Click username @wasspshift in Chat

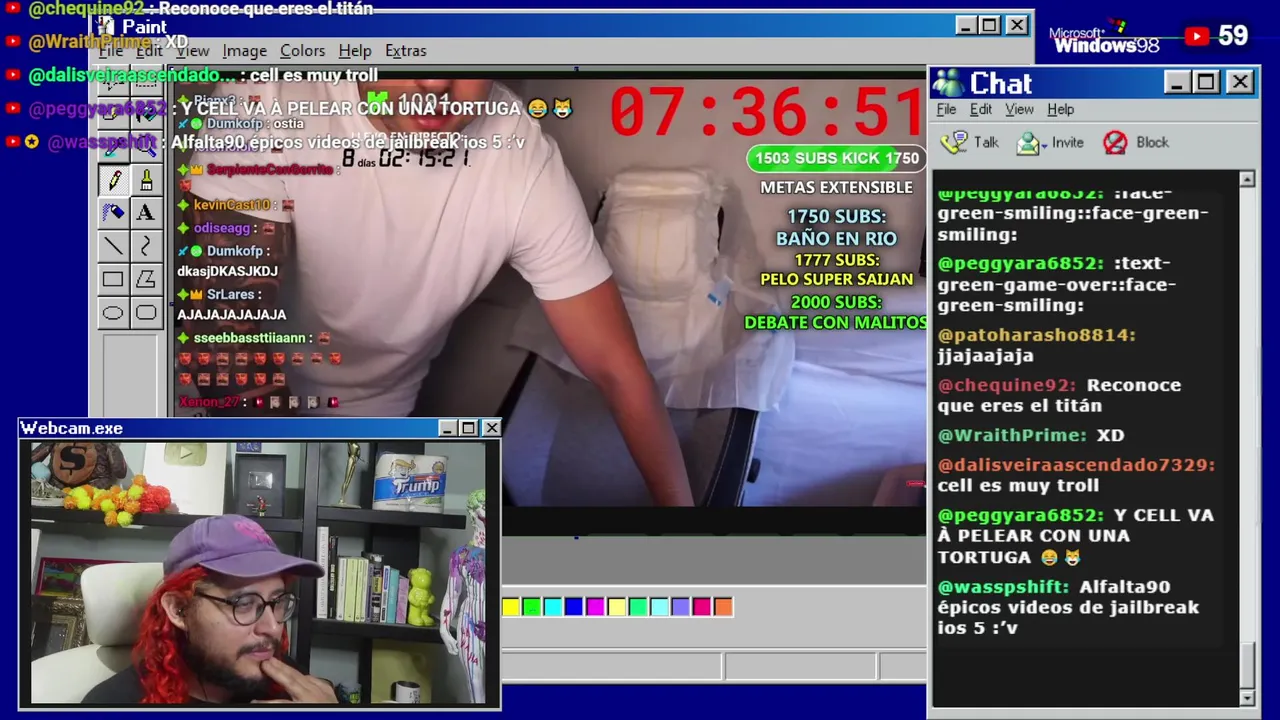[x=1003, y=587]
